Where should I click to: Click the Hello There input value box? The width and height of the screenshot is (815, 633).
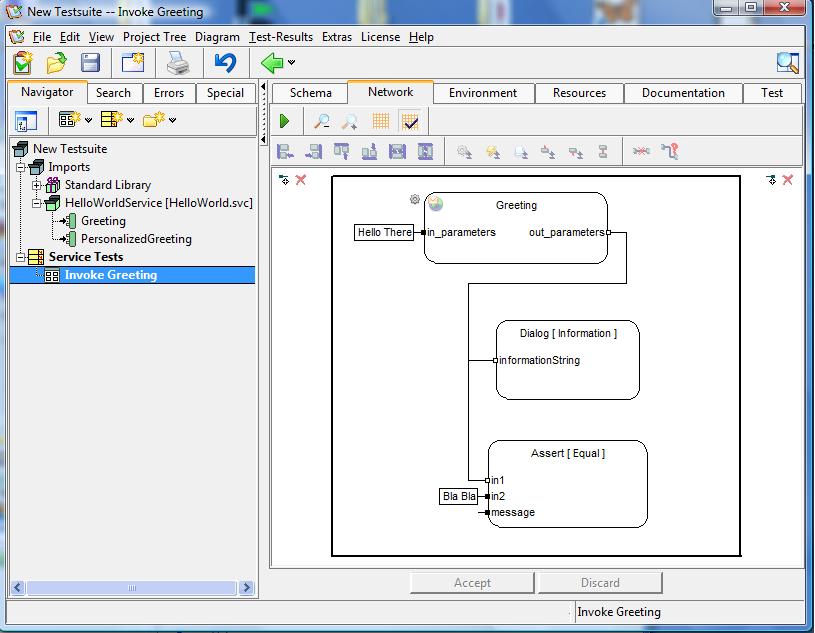(385, 232)
